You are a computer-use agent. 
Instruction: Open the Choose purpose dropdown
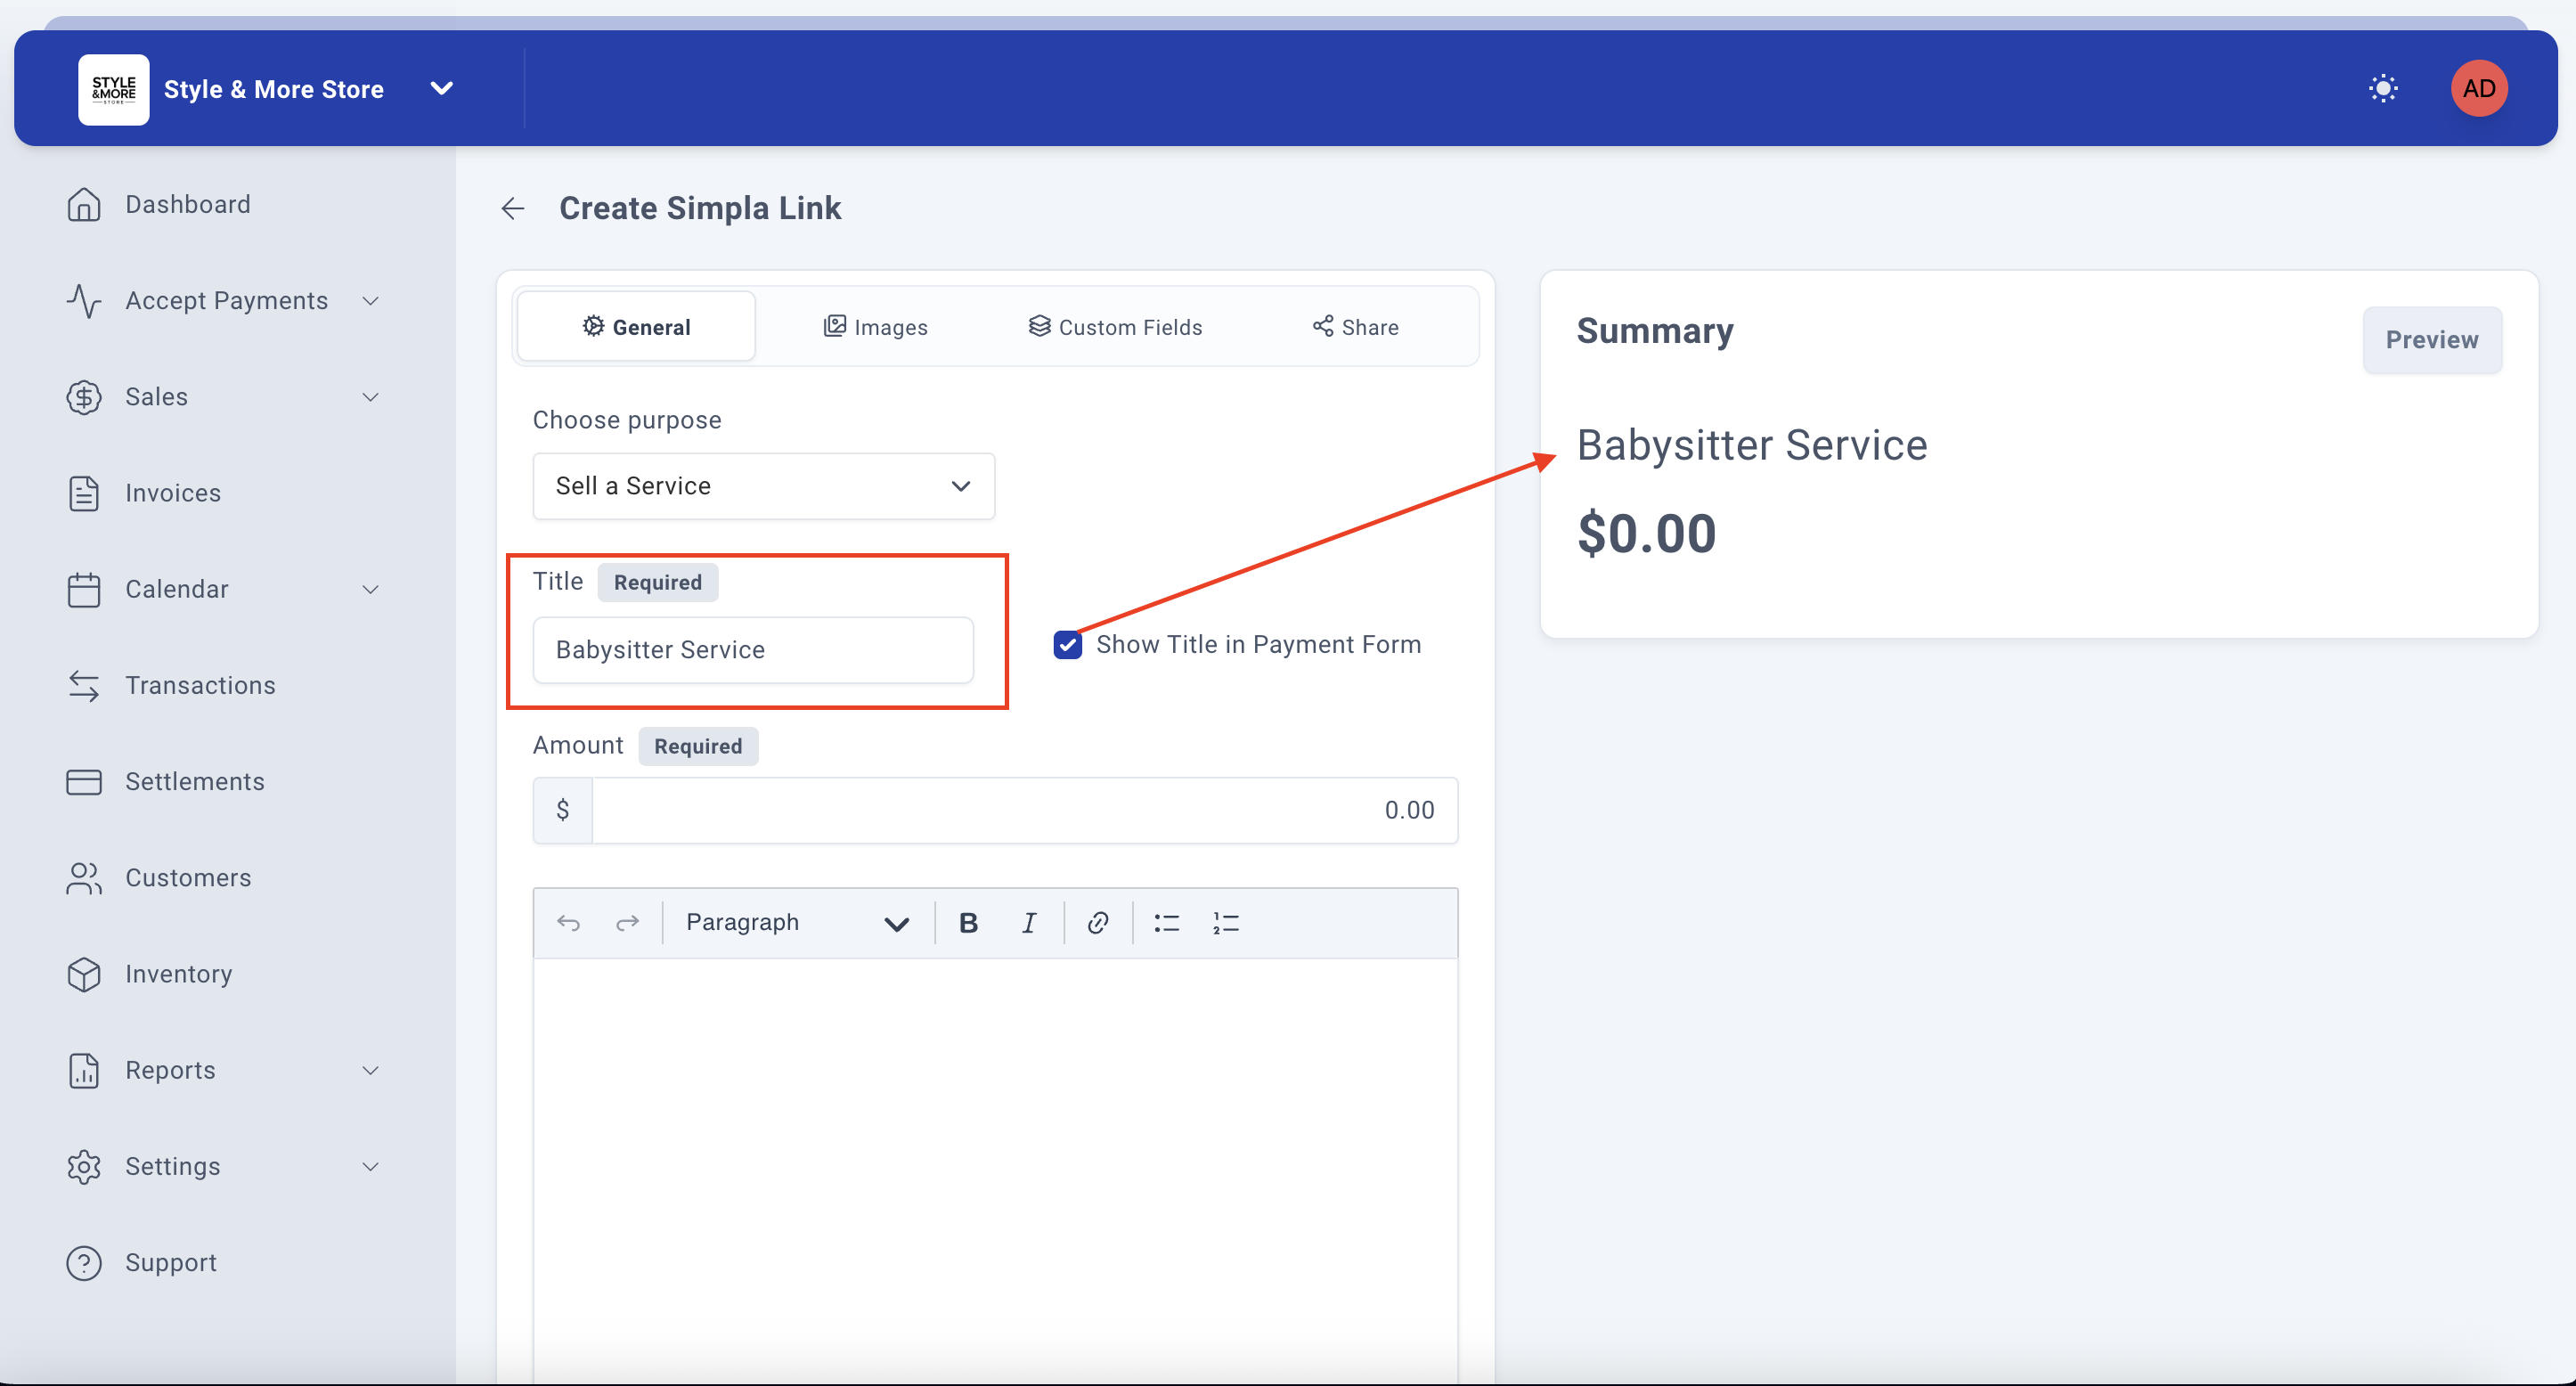coord(763,486)
